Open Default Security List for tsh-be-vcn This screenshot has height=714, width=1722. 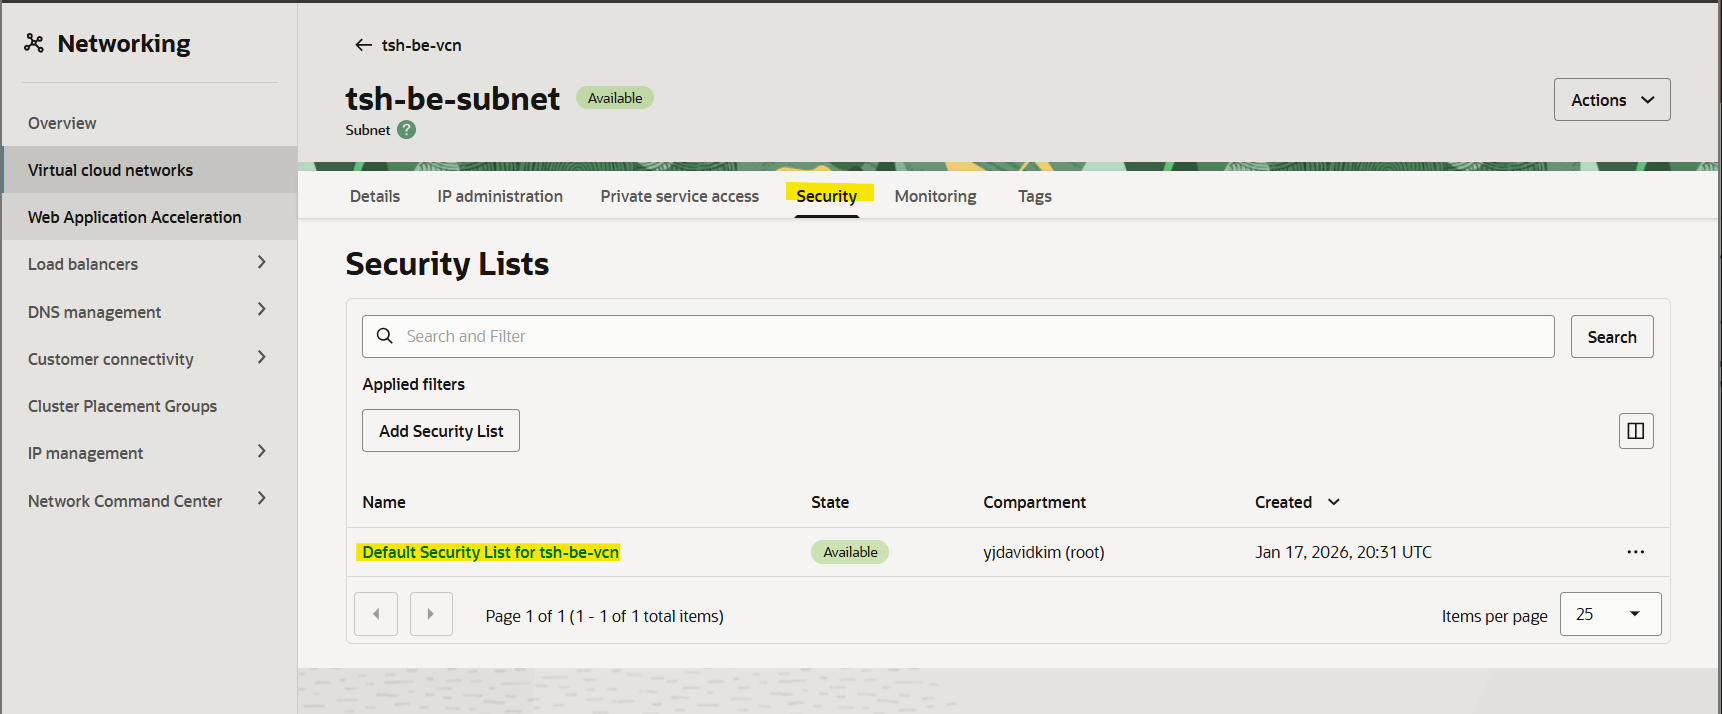click(490, 552)
